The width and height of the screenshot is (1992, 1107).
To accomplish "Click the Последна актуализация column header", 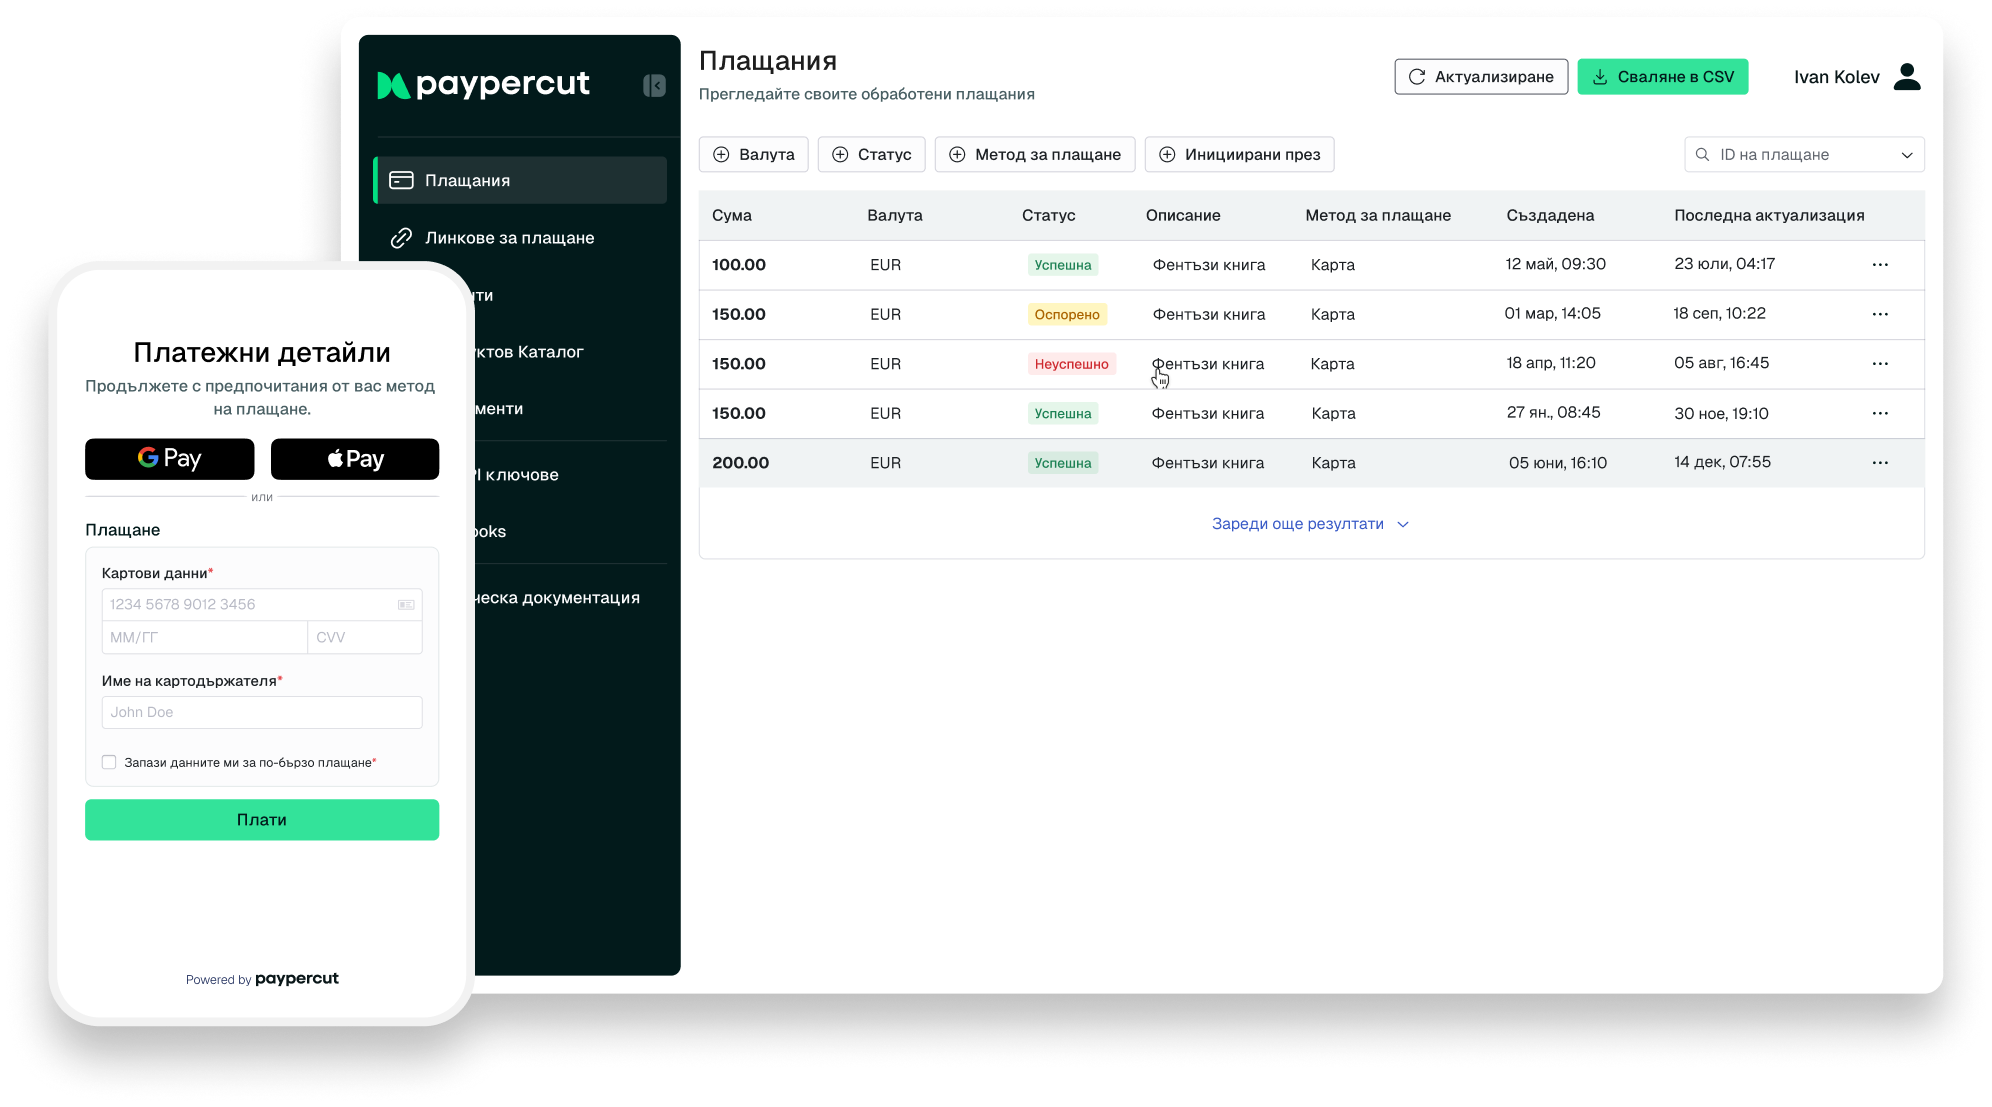I will tap(1769, 215).
